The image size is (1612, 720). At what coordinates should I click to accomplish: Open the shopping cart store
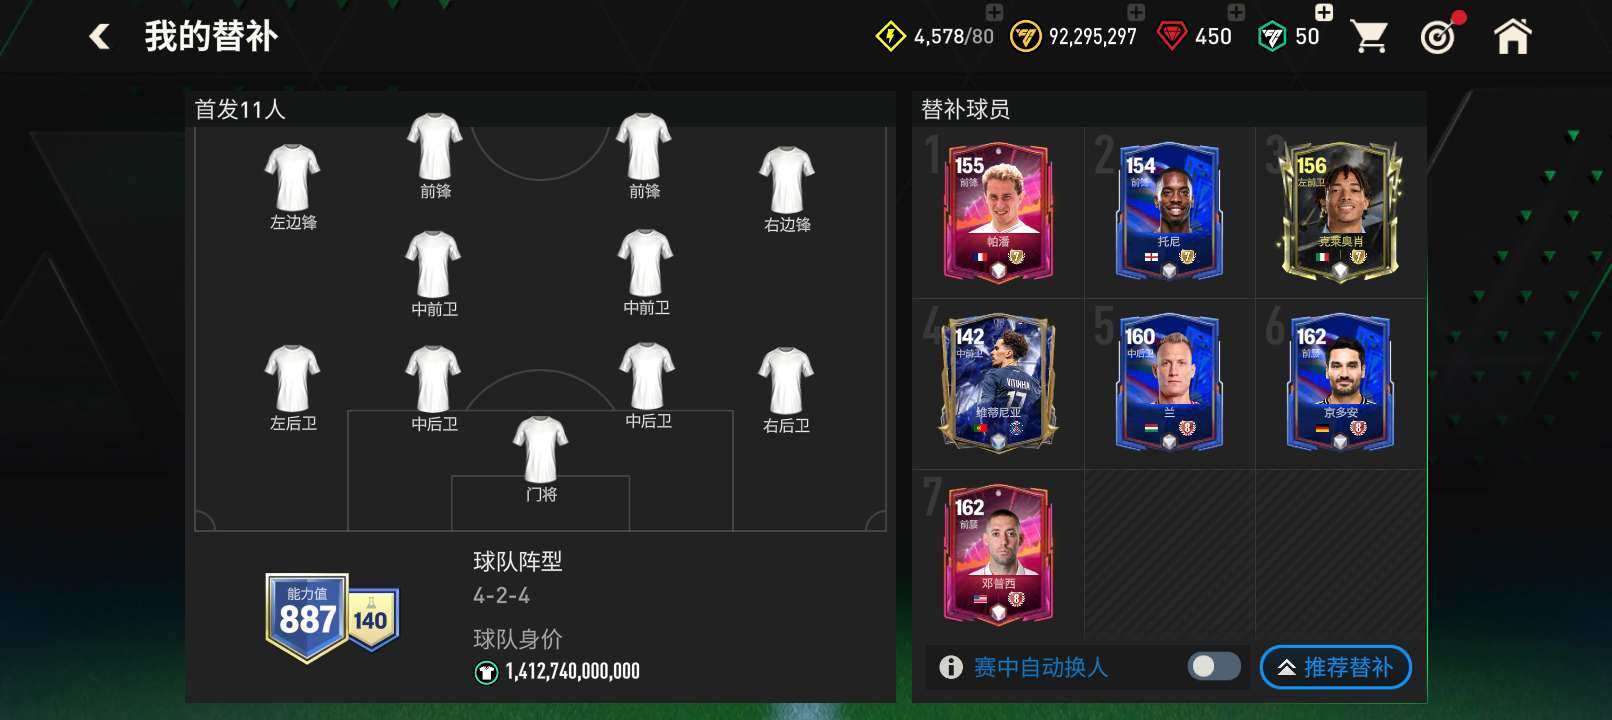click(x=1368, y=37)
